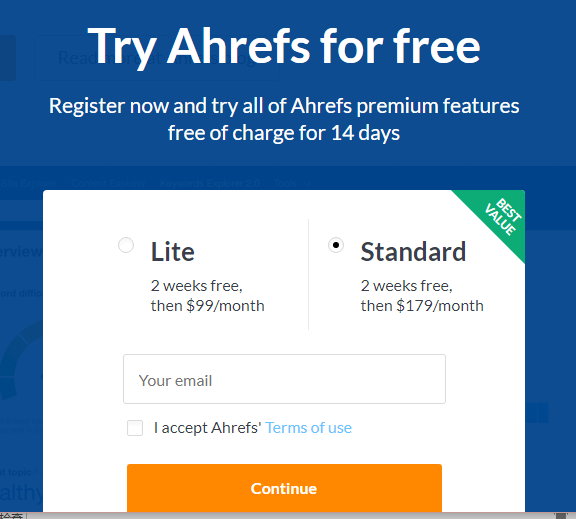Click the chevron next to Tools
The width and height of the screenshot is (576, 519).
[x=307, y=183]
